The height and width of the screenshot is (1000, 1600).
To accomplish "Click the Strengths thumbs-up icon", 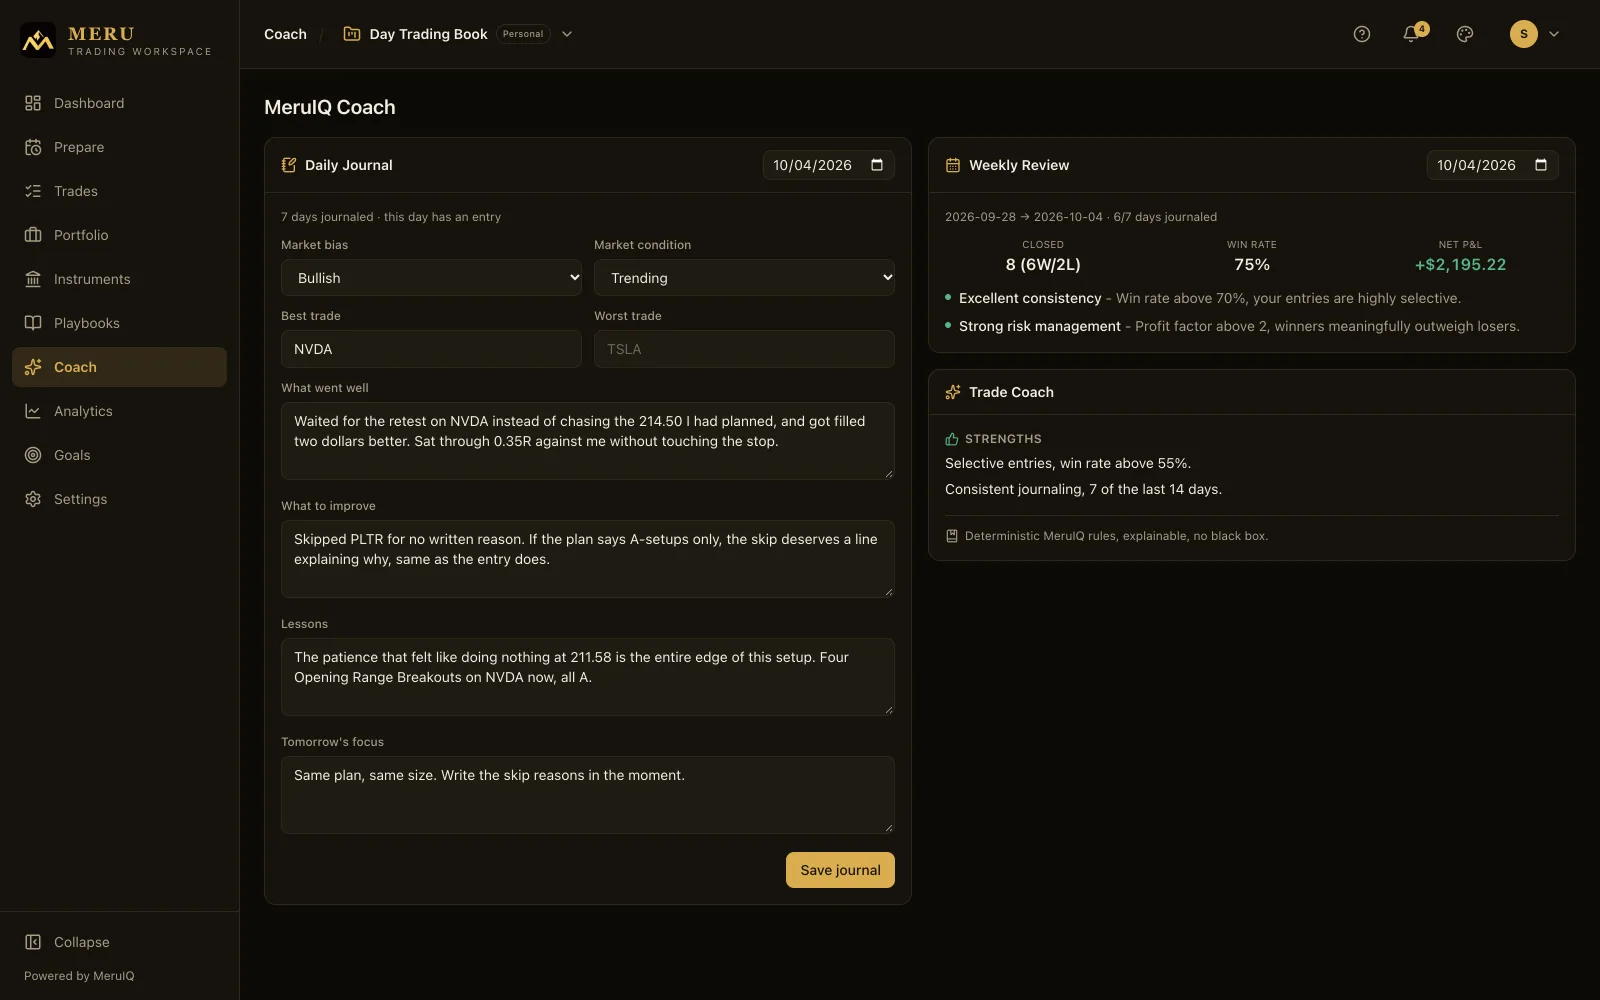I will 952,439.
